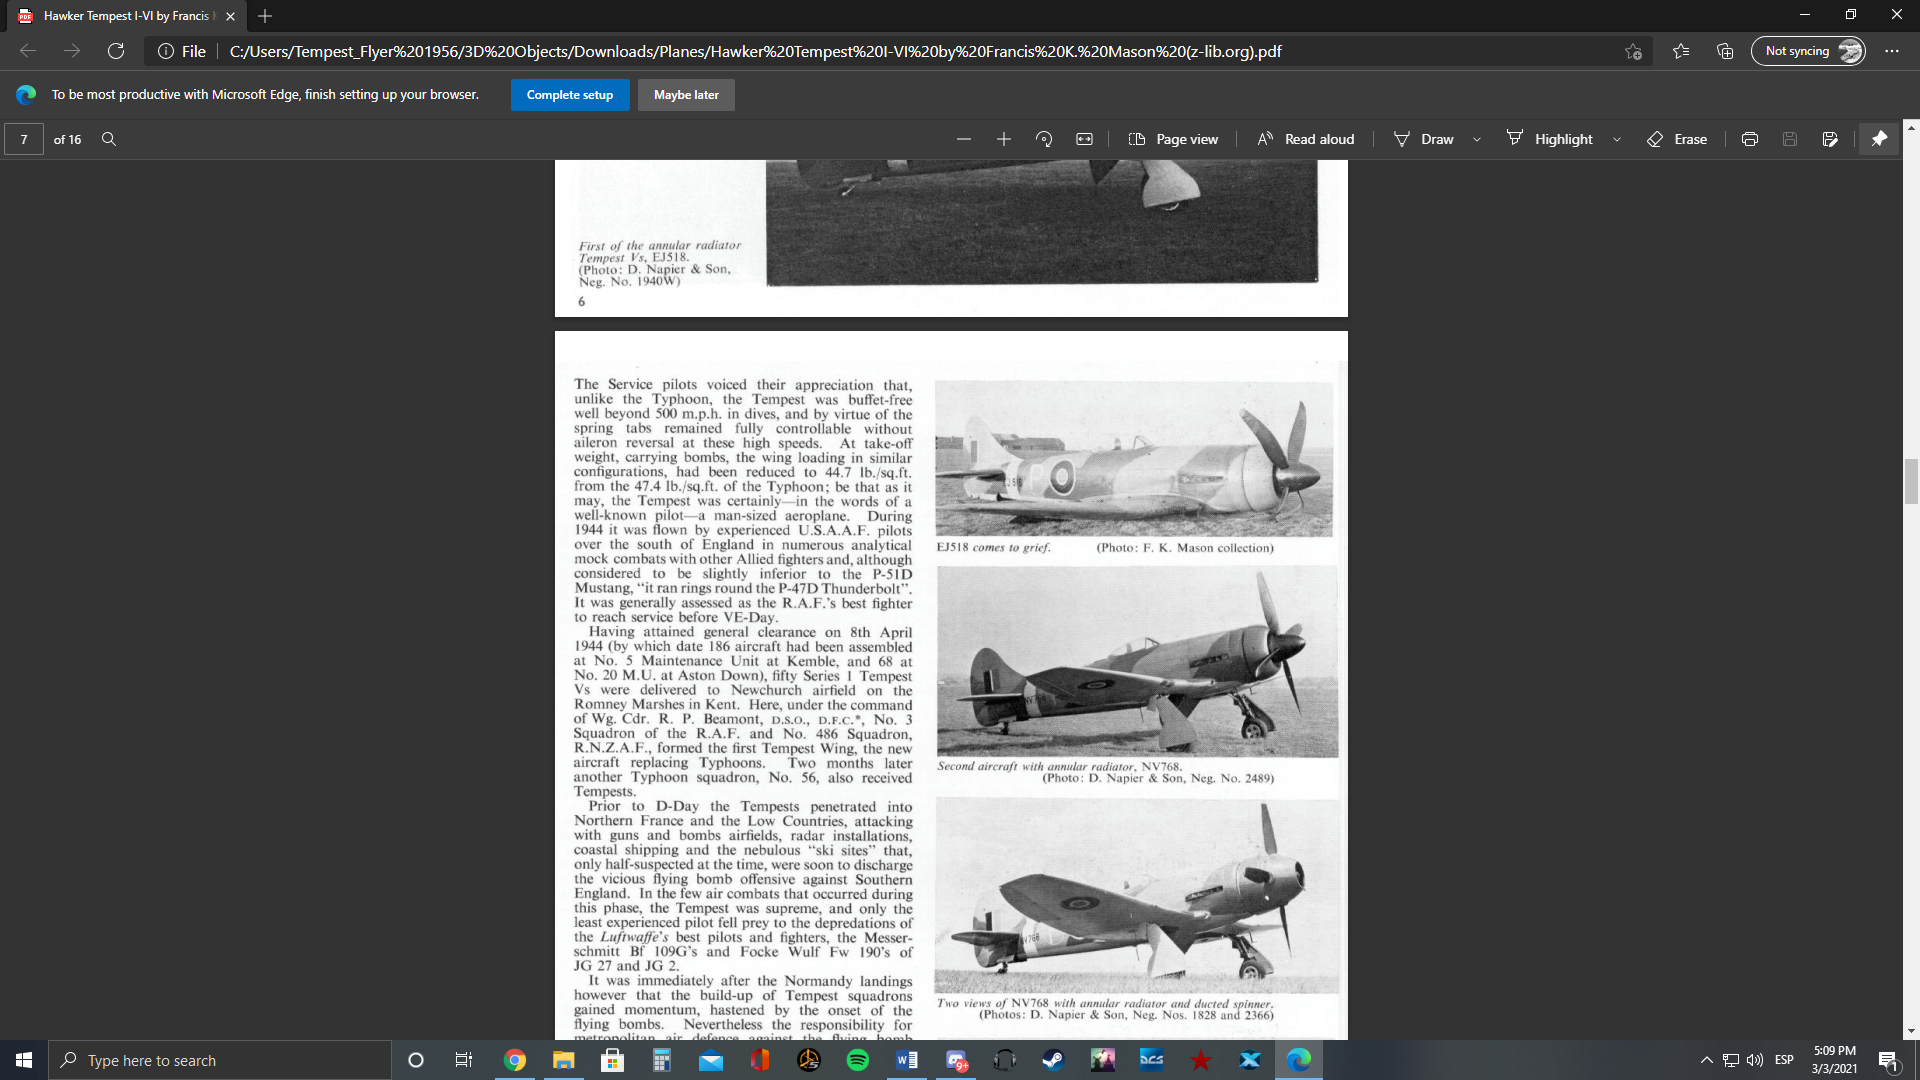Expand the Highlight color dropdown arrow

click(1617, 139)
